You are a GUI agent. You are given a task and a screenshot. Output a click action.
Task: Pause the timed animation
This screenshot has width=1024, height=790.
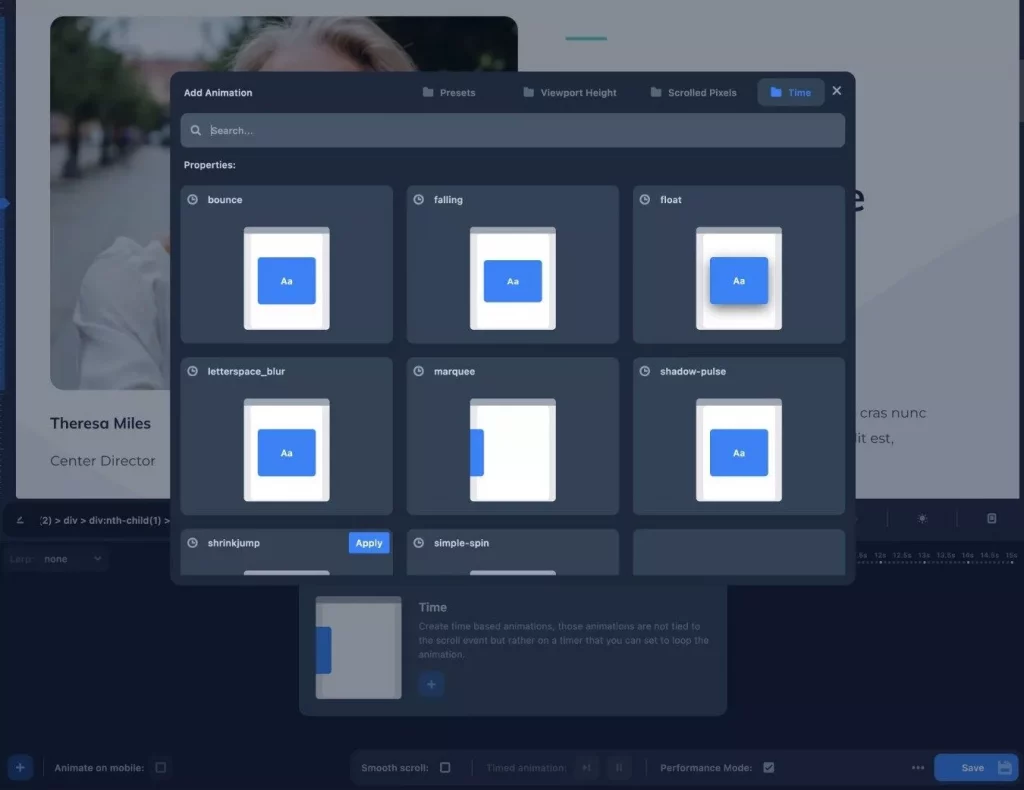619,768
